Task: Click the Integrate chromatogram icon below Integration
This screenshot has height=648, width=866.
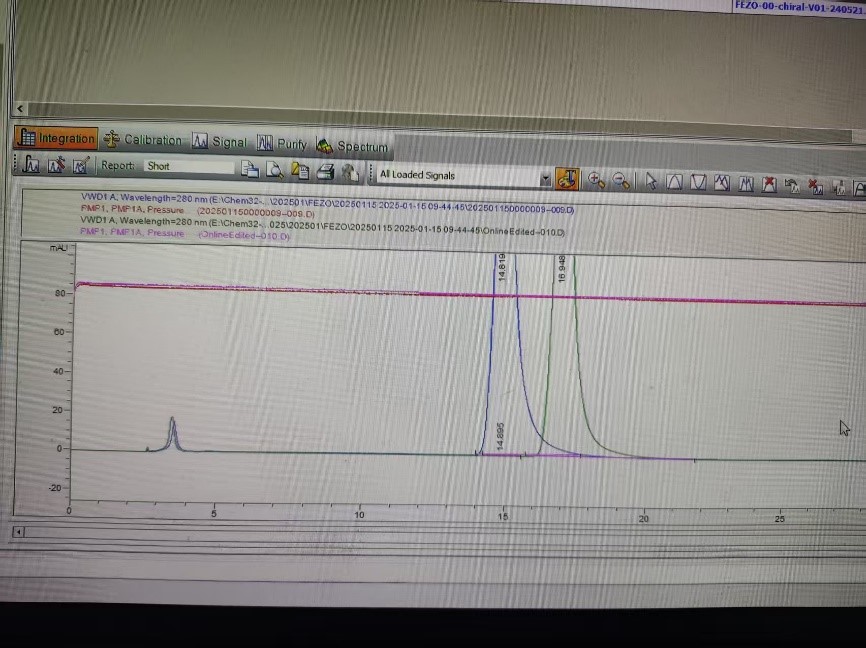Action: (x=31, y=165)
